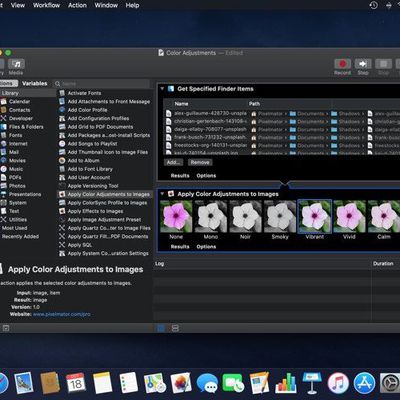400x400 pixels.
Task: Choose the Vivid color preset thumbnail
Action: coord(349,216)
